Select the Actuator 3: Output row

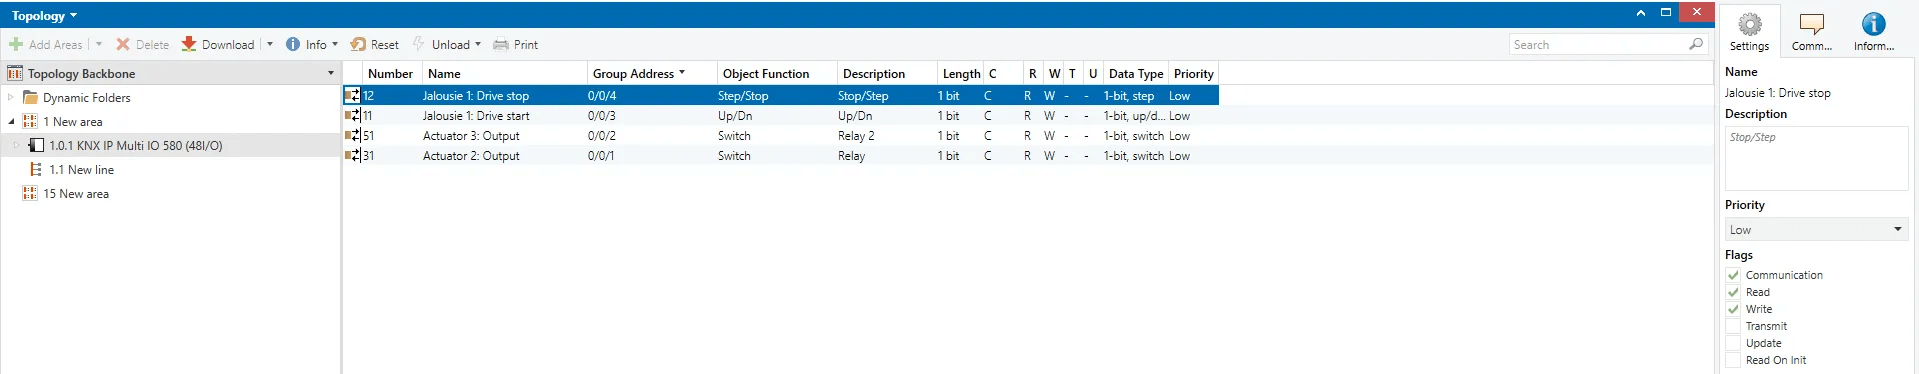(x=780, y=135)
